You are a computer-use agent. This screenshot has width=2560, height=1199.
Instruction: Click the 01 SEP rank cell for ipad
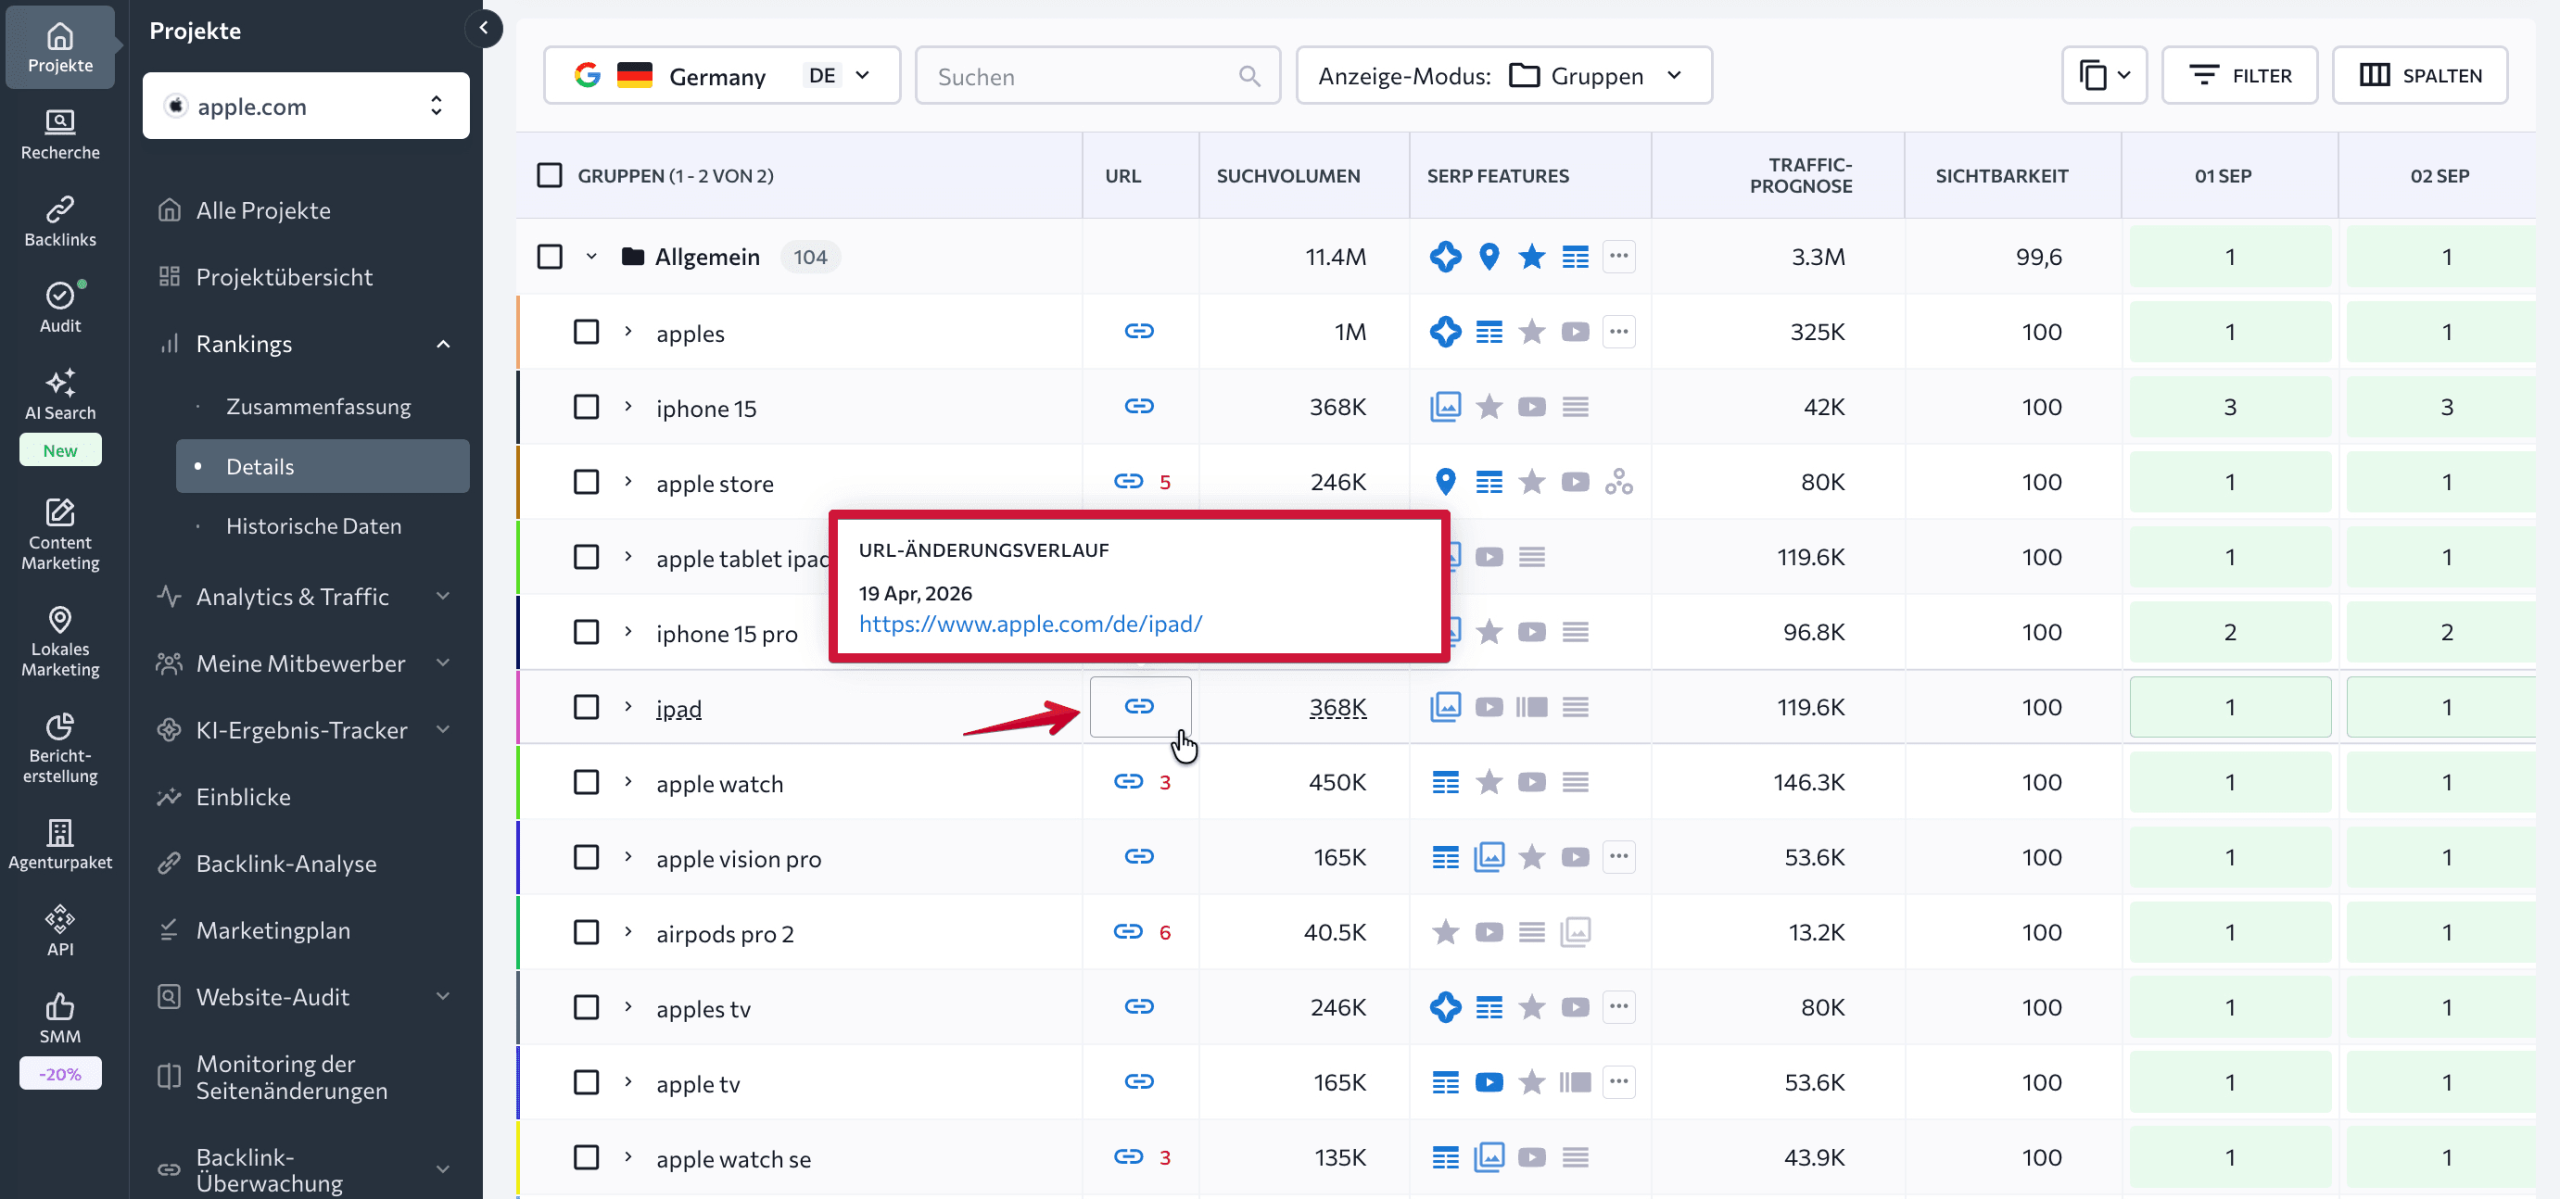[x=2230, y=706]
